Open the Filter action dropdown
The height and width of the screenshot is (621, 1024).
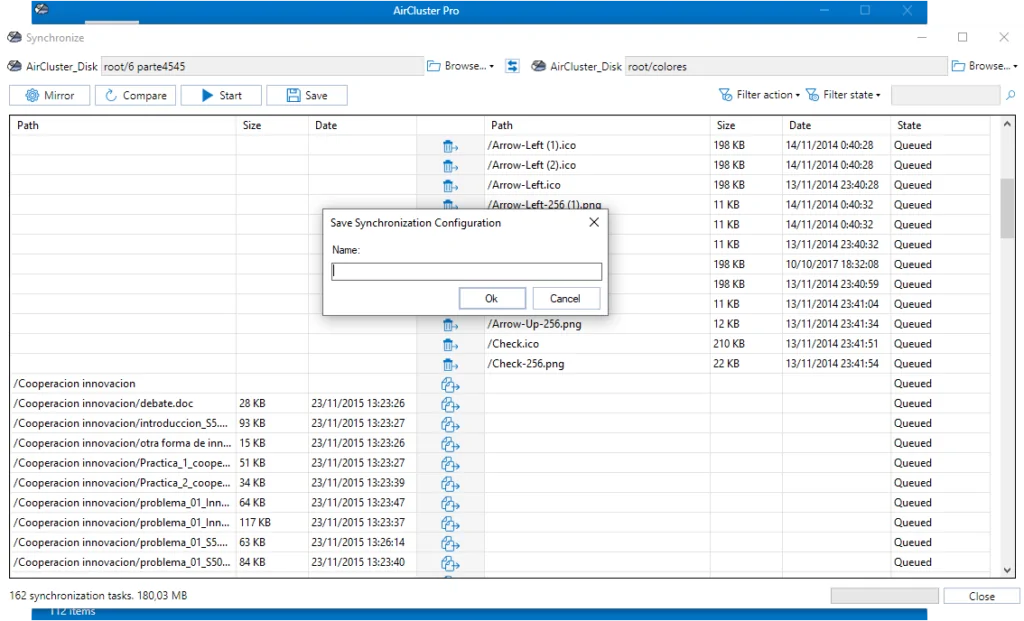point(759,96)
